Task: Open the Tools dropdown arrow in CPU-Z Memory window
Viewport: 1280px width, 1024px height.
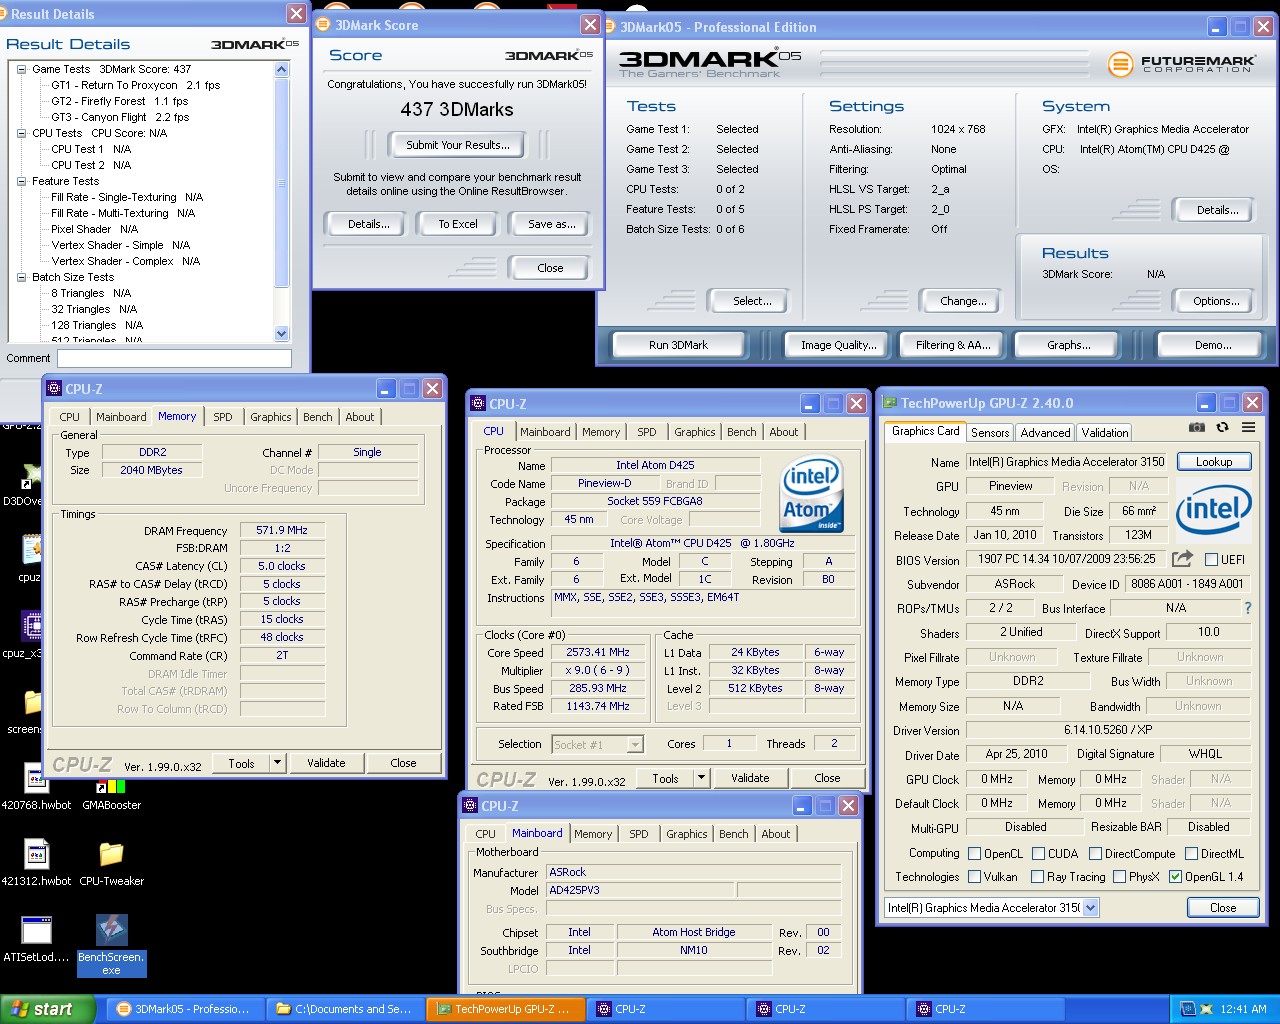Action: click(x=278, y=763)
